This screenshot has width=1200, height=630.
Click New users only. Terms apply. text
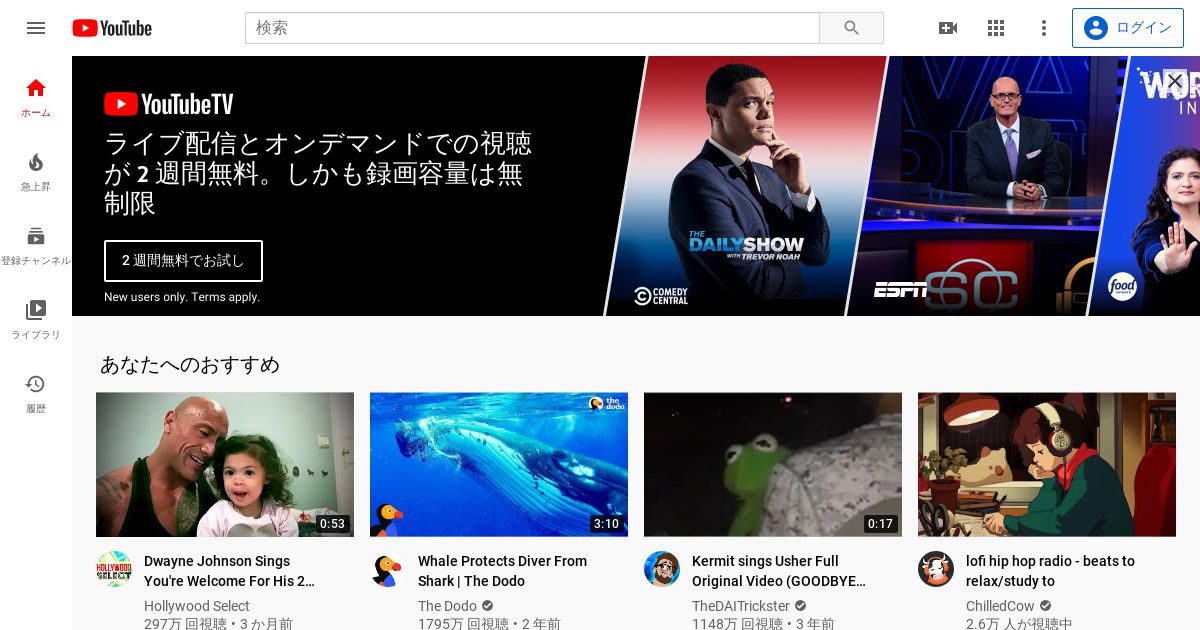click(x=182, y=297)
